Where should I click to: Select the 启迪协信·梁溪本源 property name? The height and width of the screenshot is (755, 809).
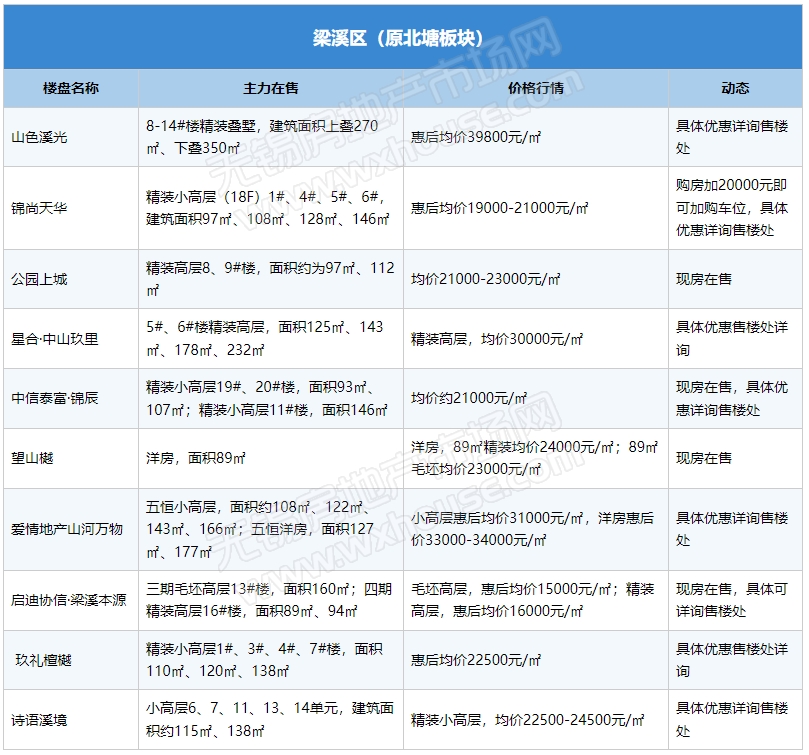click(69, 600)
